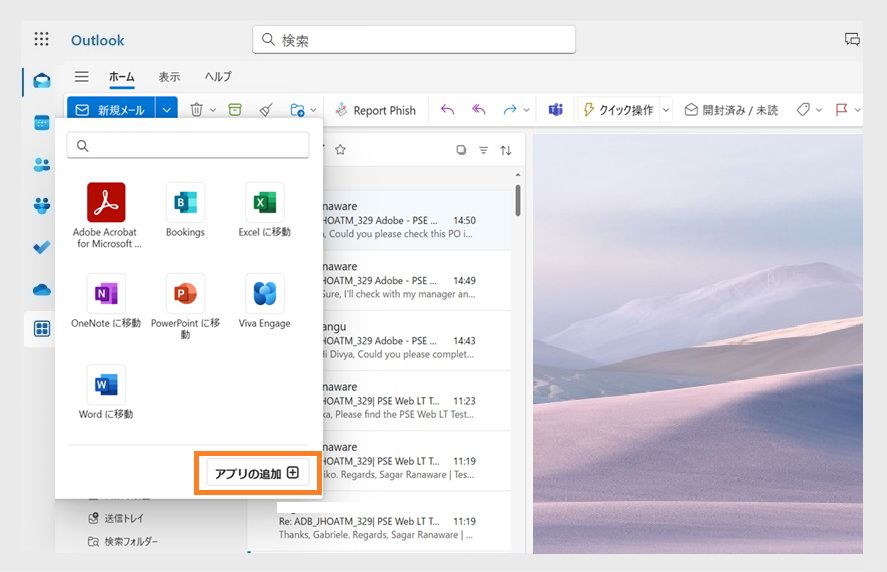Open the Bookings app
Image resolution: width=887 pixels, height=572 pixels.
coord(185,209)
